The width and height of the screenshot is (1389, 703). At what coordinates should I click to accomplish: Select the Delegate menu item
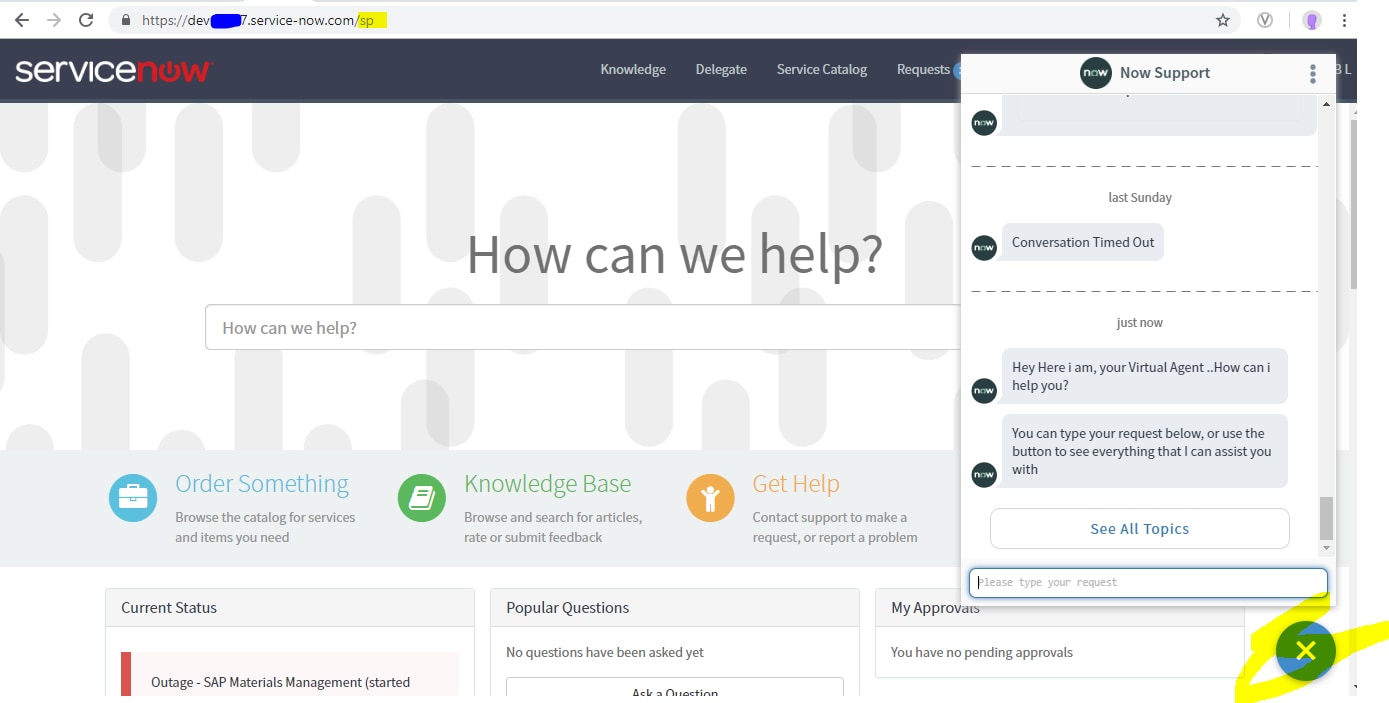point(721,70)
